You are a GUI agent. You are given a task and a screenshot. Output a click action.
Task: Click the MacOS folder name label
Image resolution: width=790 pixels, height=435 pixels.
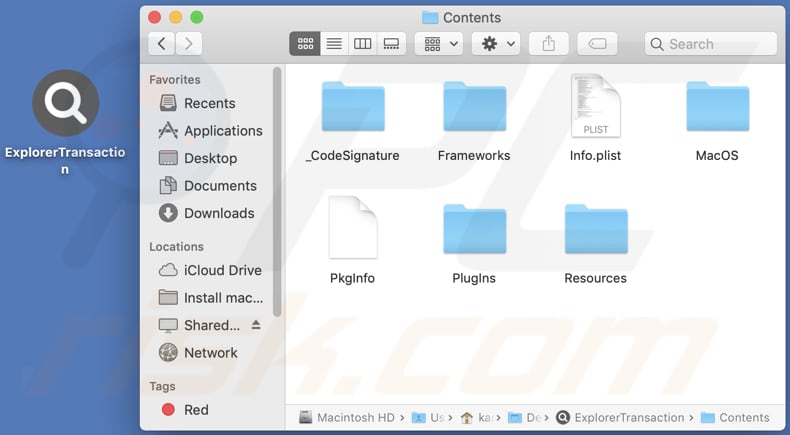click(x=717, y=155)
